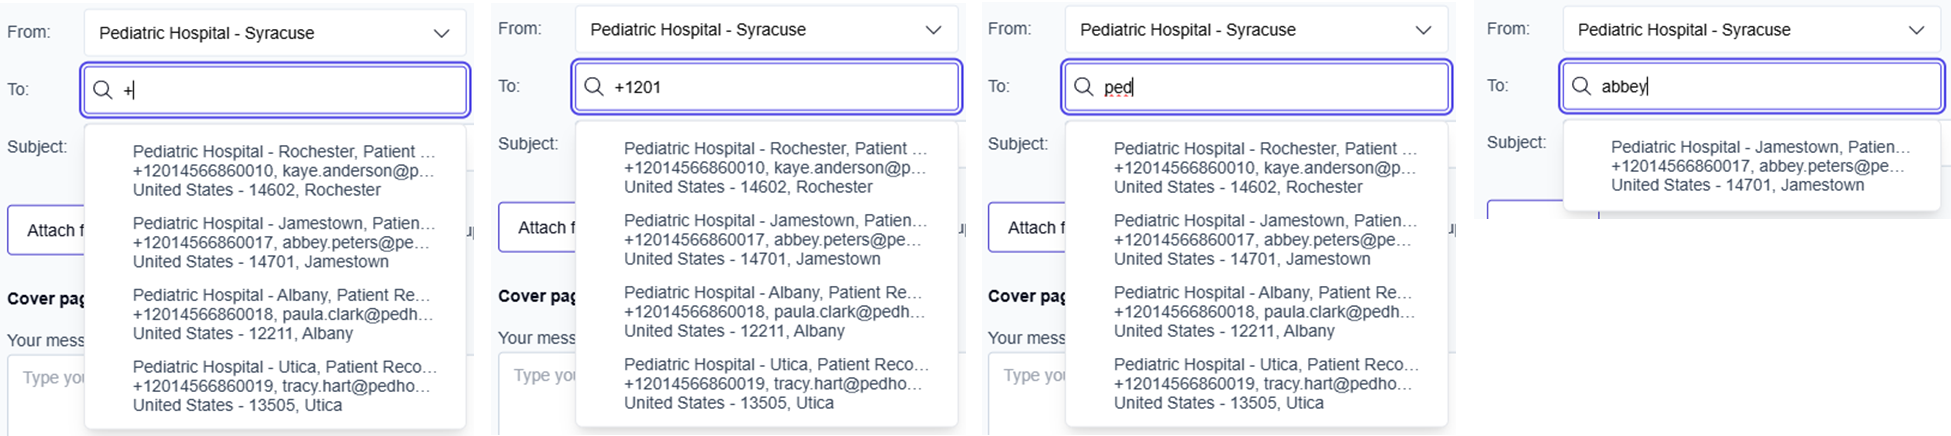Select the Rochester contact under the lone "+" search
Image resolution: width=1951 pixels, height=436 pixels.
click(x=283, y=171)
